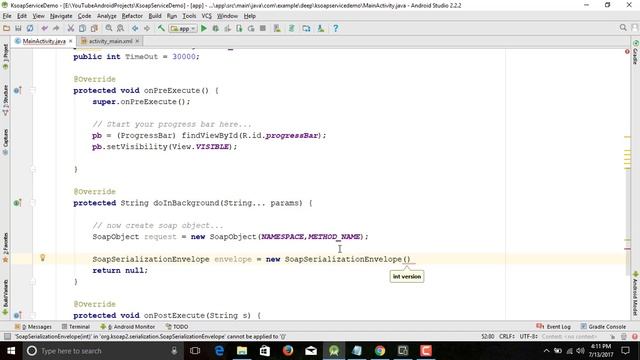Click the Windows Start button
The height and width of the screenshot is (360, 640).
coord(11,351)
